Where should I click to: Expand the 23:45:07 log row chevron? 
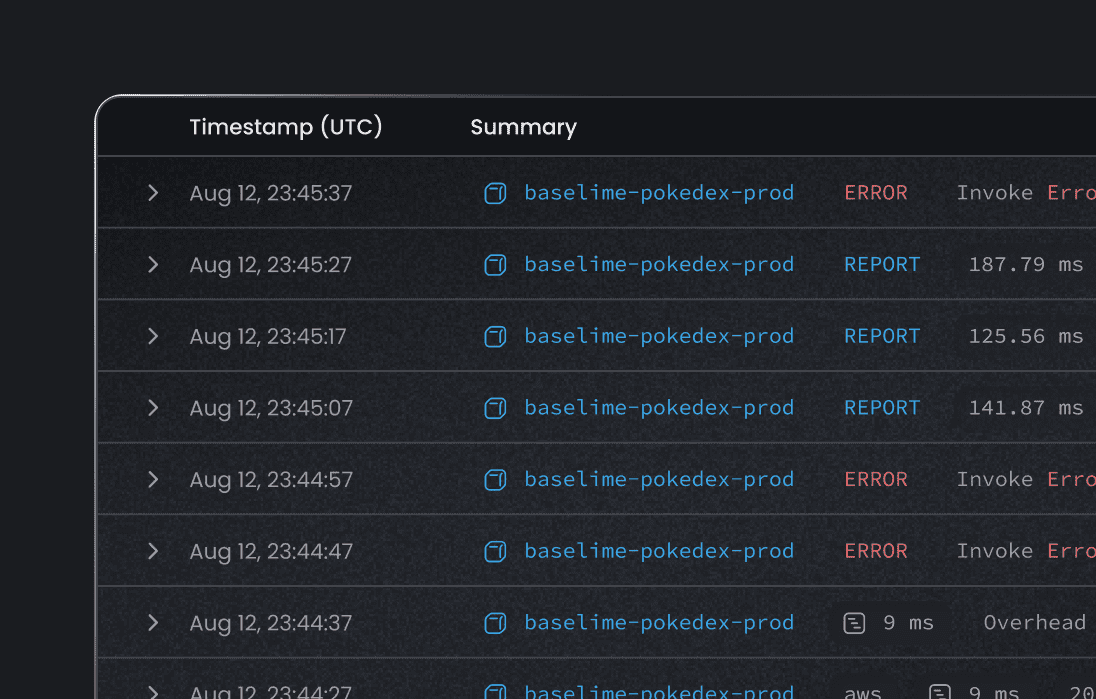pyautogui.click(x=153, y=407)
